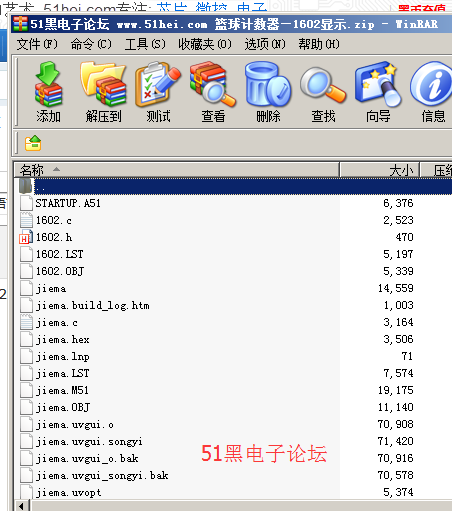452x511 pixels.
Task: Open the 命令(C) menu
Action: coord(91,44)
